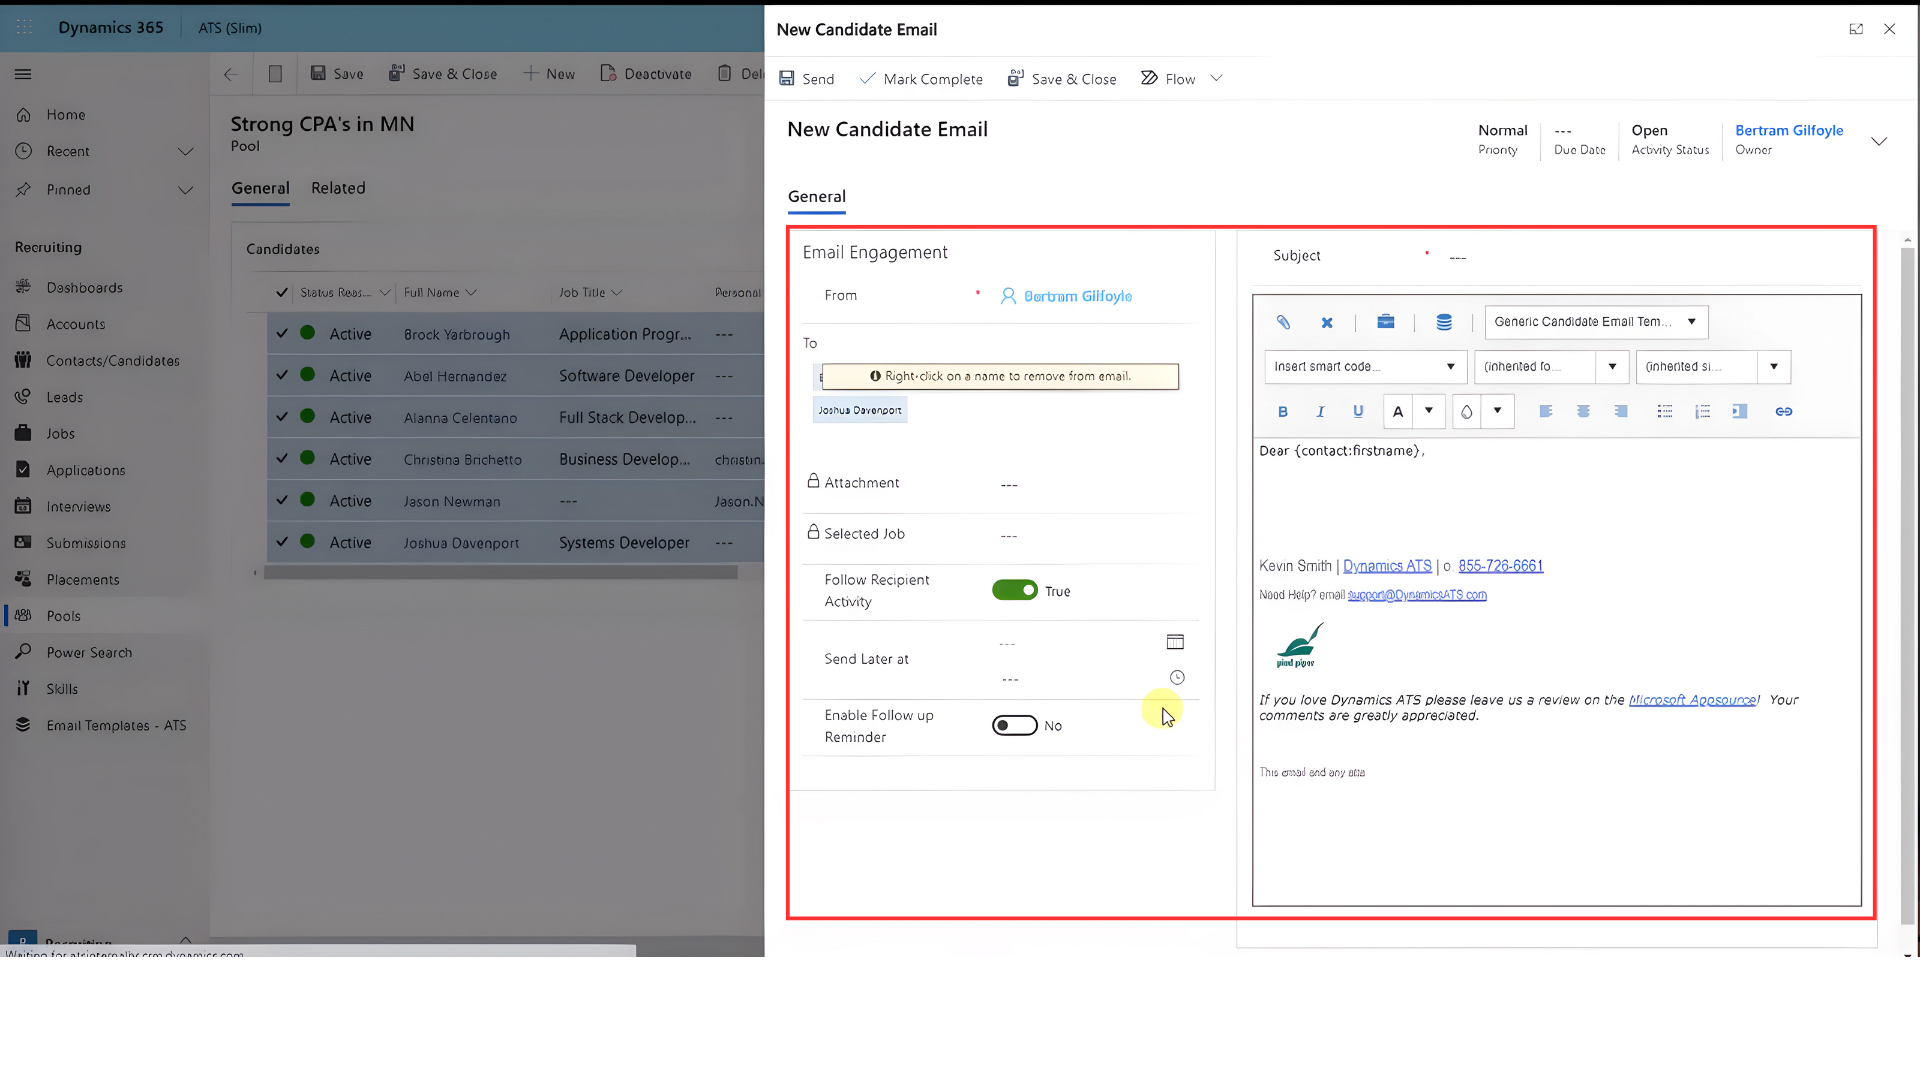Insert a hyperlink with the link icon
Viewport: 1920px width, 1080px height.
coord(1784,411)
